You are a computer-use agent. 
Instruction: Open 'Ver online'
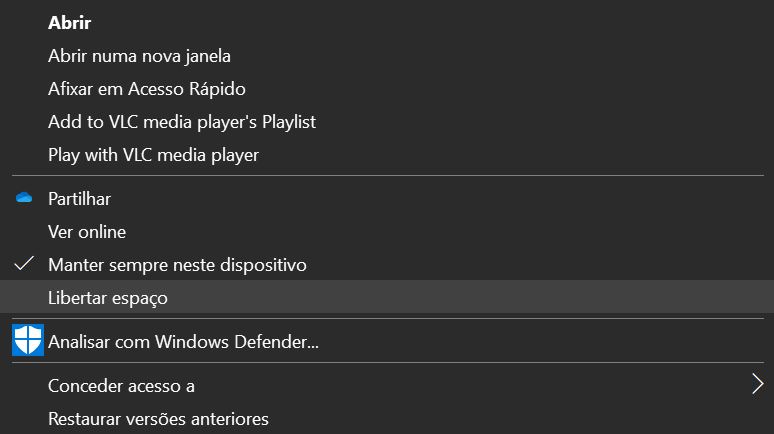point(86,232)
